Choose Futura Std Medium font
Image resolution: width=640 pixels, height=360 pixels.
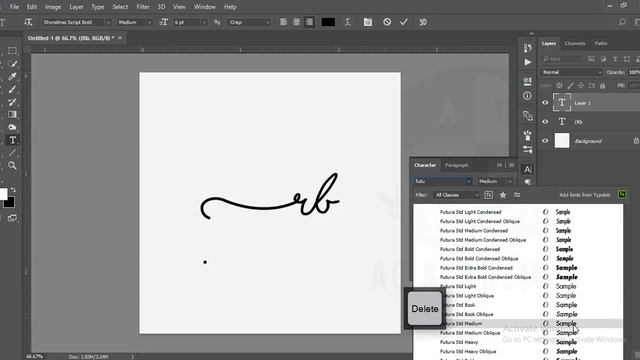click(x=518, y=323)
